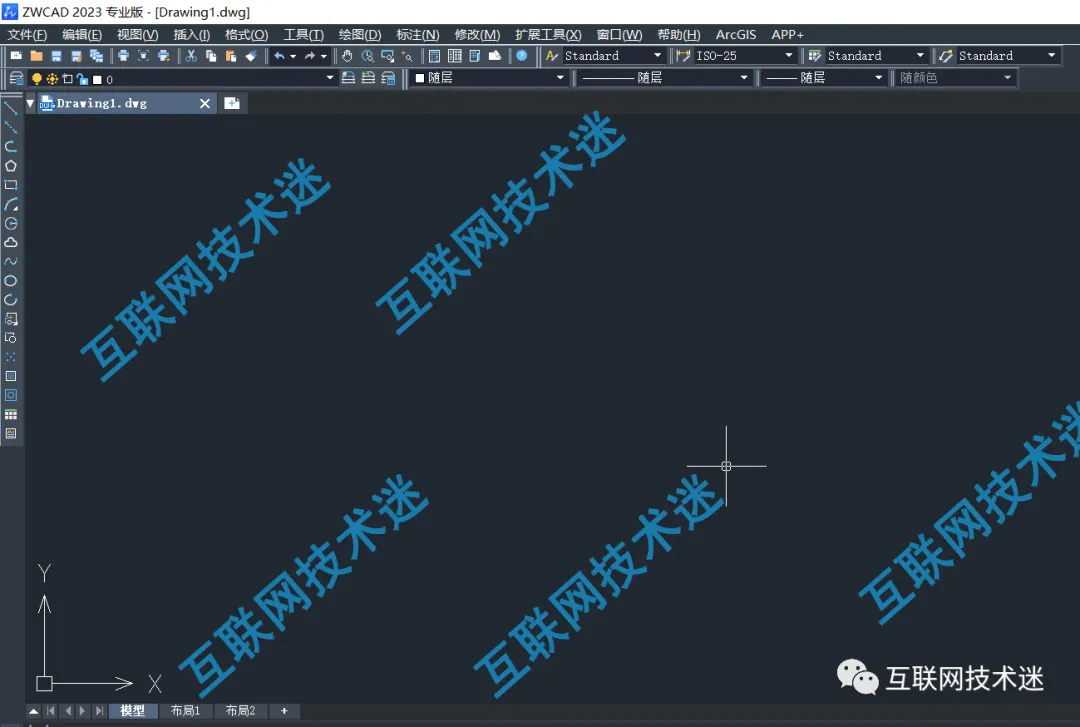This screenshot has height=727, width=1080.
Task: Toggle layer 0 on/off light bulb
Action: click(x=37, y=79)
